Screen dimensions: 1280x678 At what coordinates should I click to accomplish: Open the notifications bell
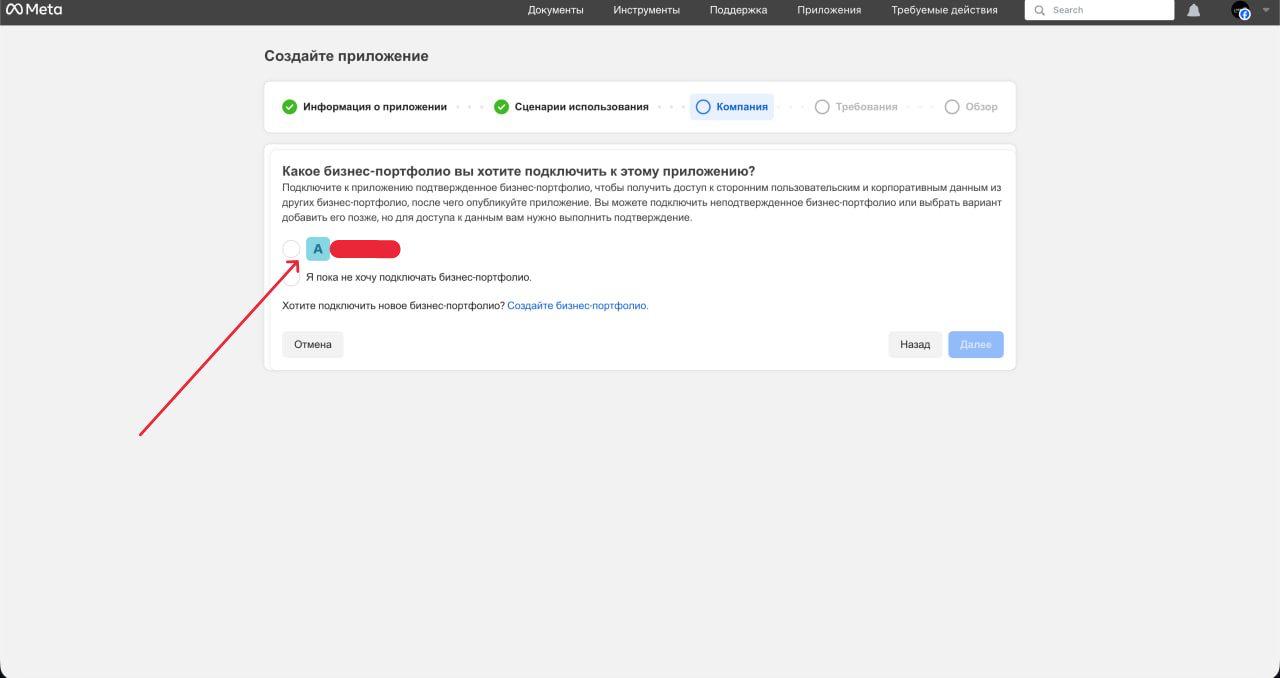[x=1193, y=10]
